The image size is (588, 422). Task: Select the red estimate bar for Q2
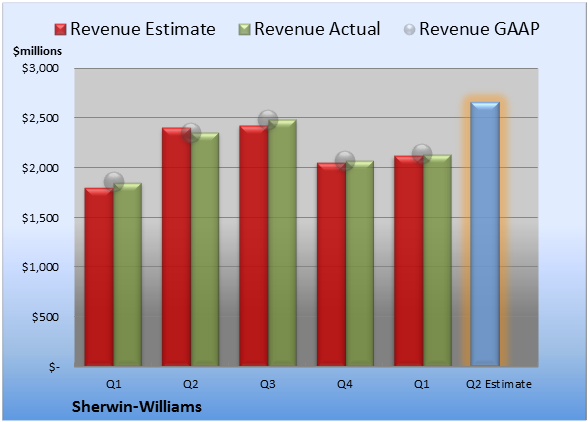176,247
